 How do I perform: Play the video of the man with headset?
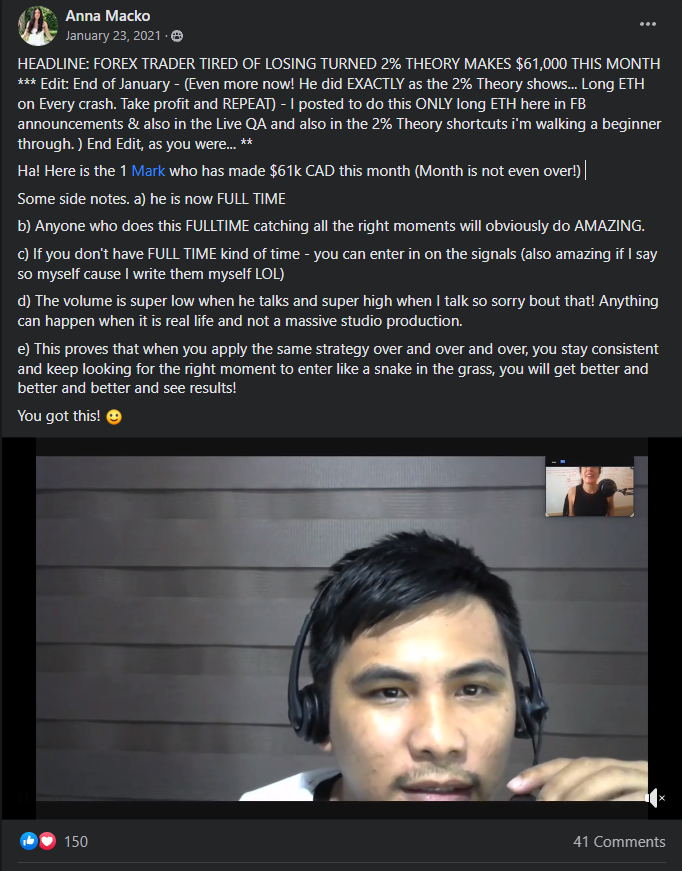coord(342,628)
